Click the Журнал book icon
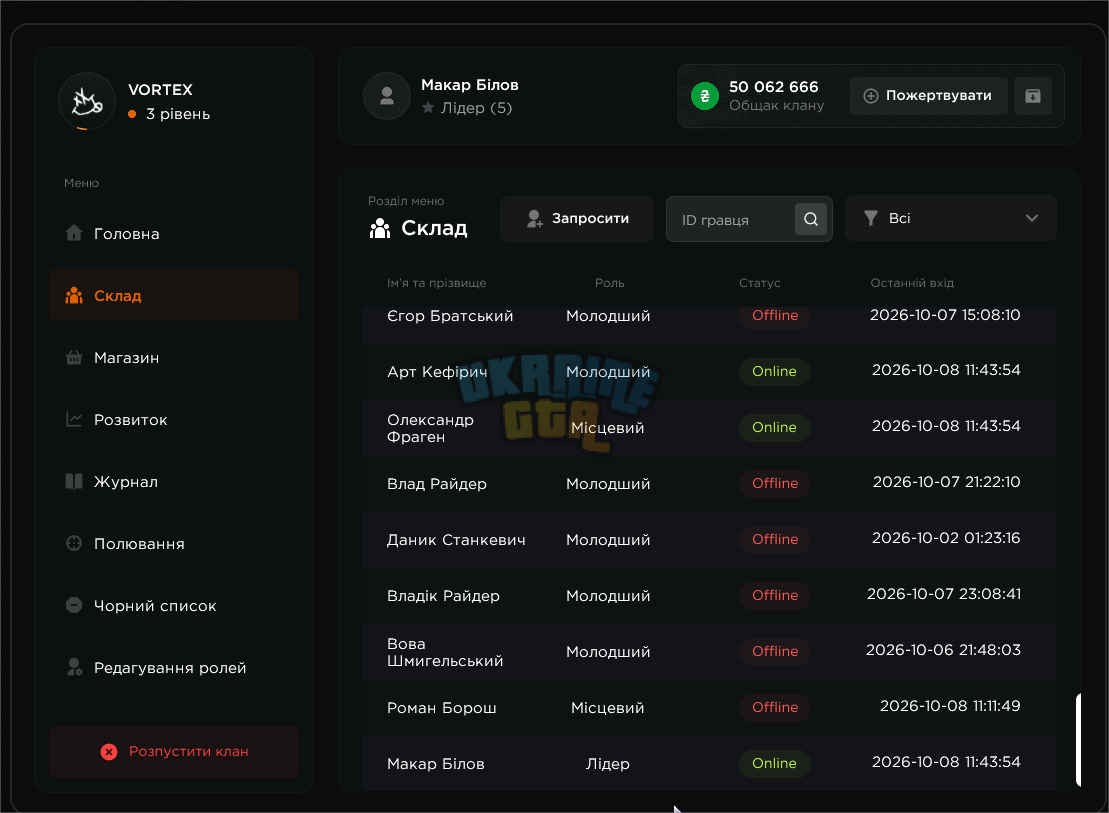This screenshot has height=813, width=1109. [74, 482]
